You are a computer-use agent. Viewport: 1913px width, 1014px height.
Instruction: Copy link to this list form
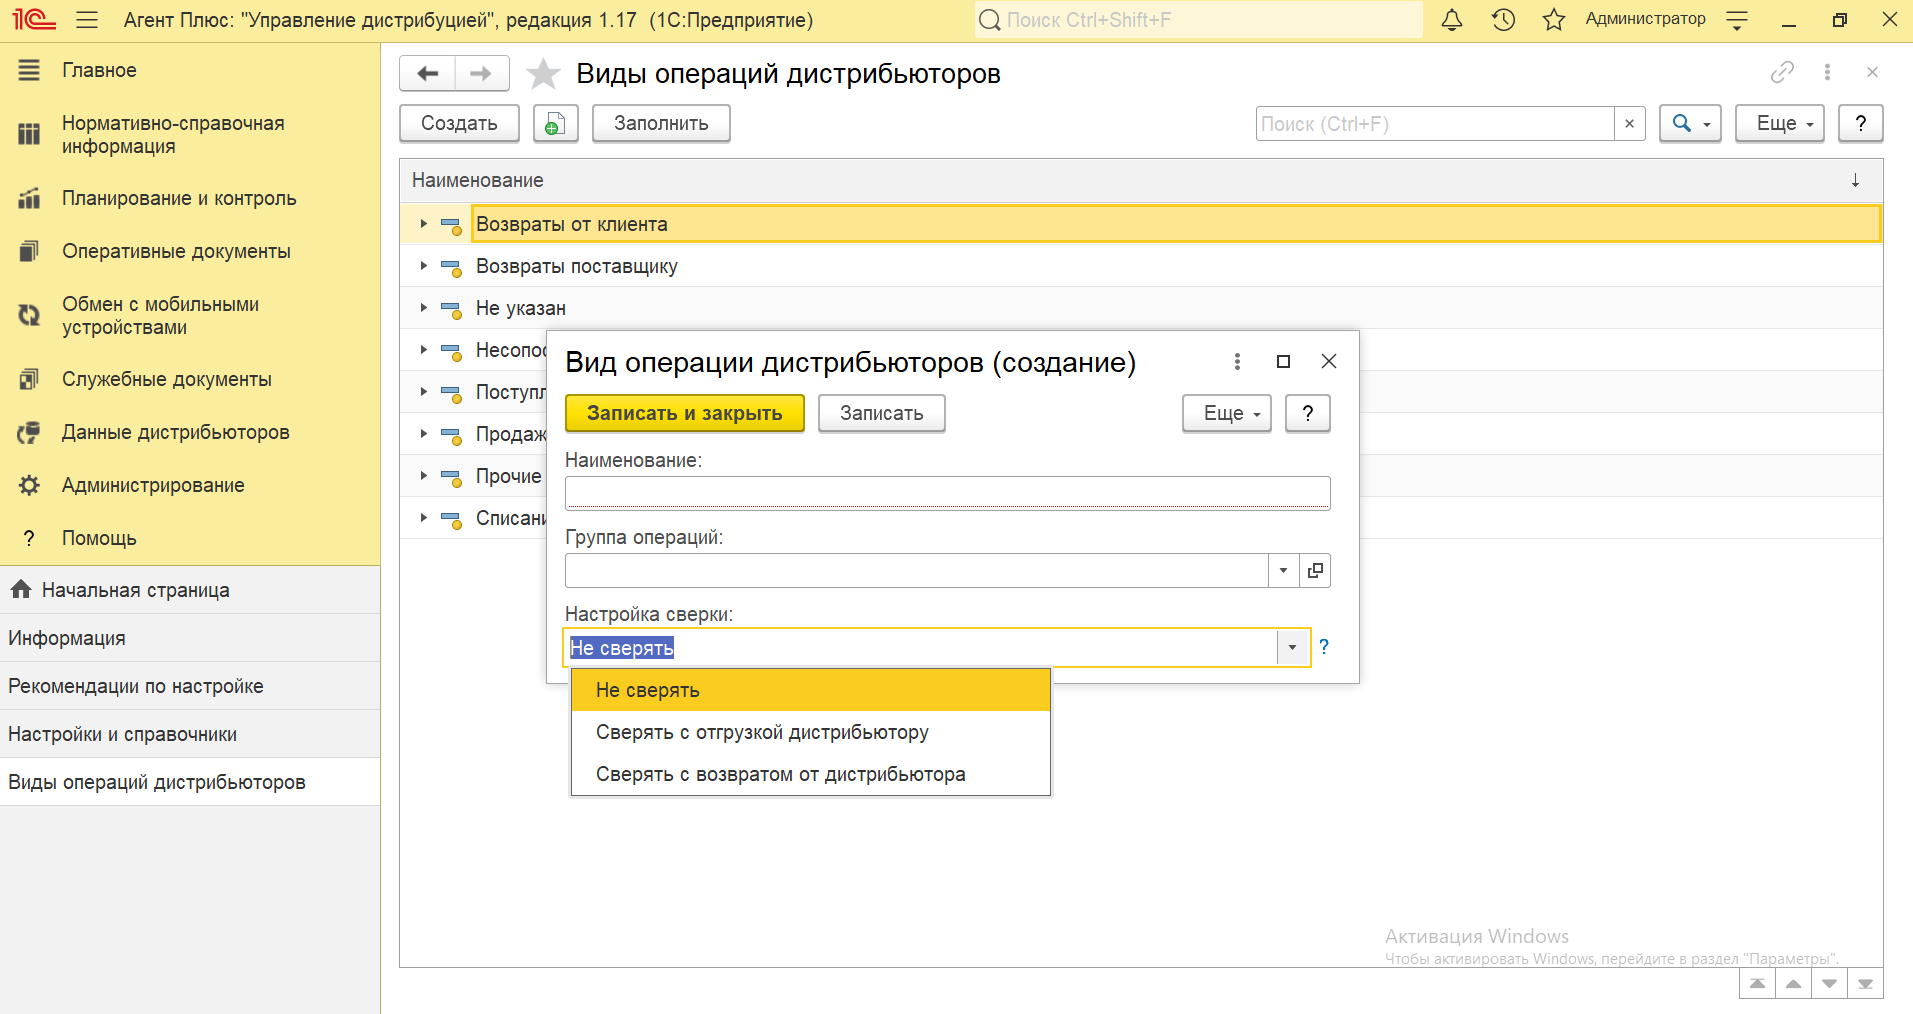1782,72
